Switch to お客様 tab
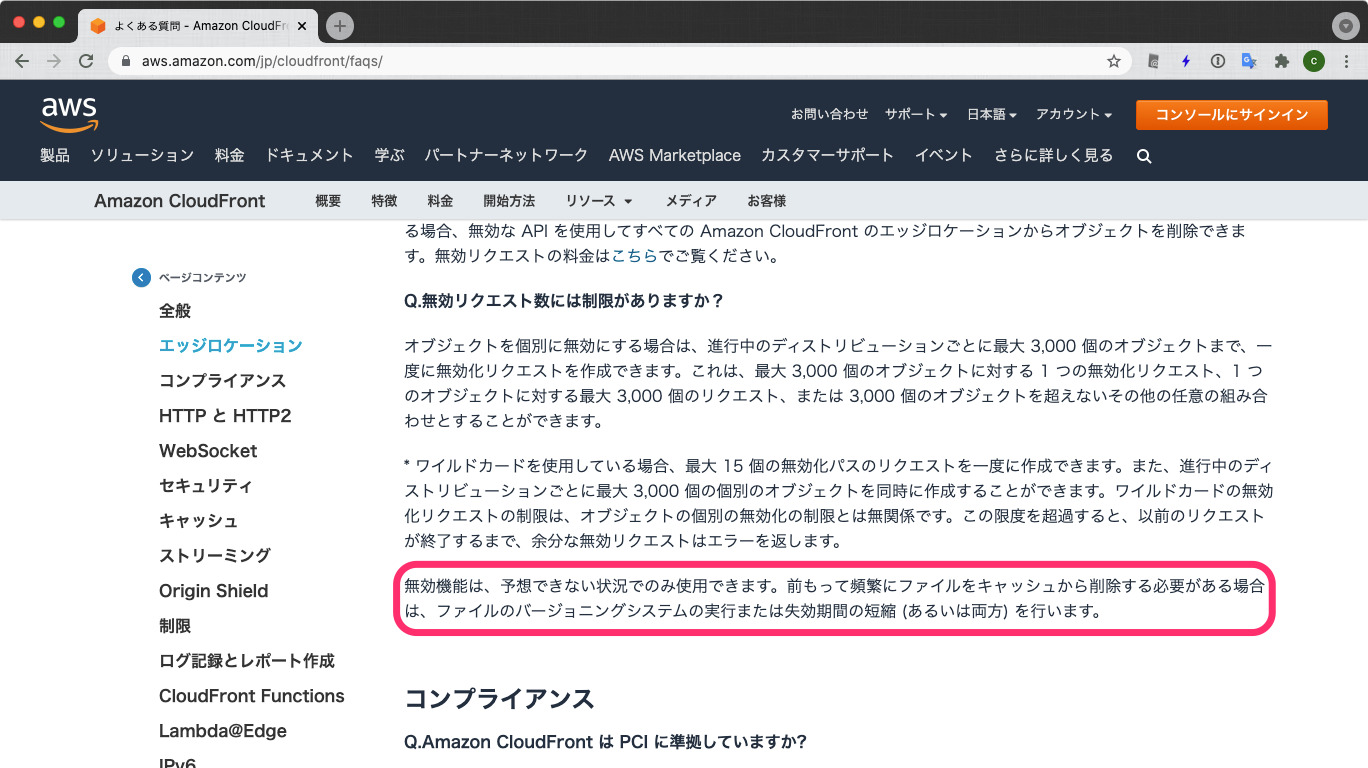1368x768 pixels. (766, 201)
